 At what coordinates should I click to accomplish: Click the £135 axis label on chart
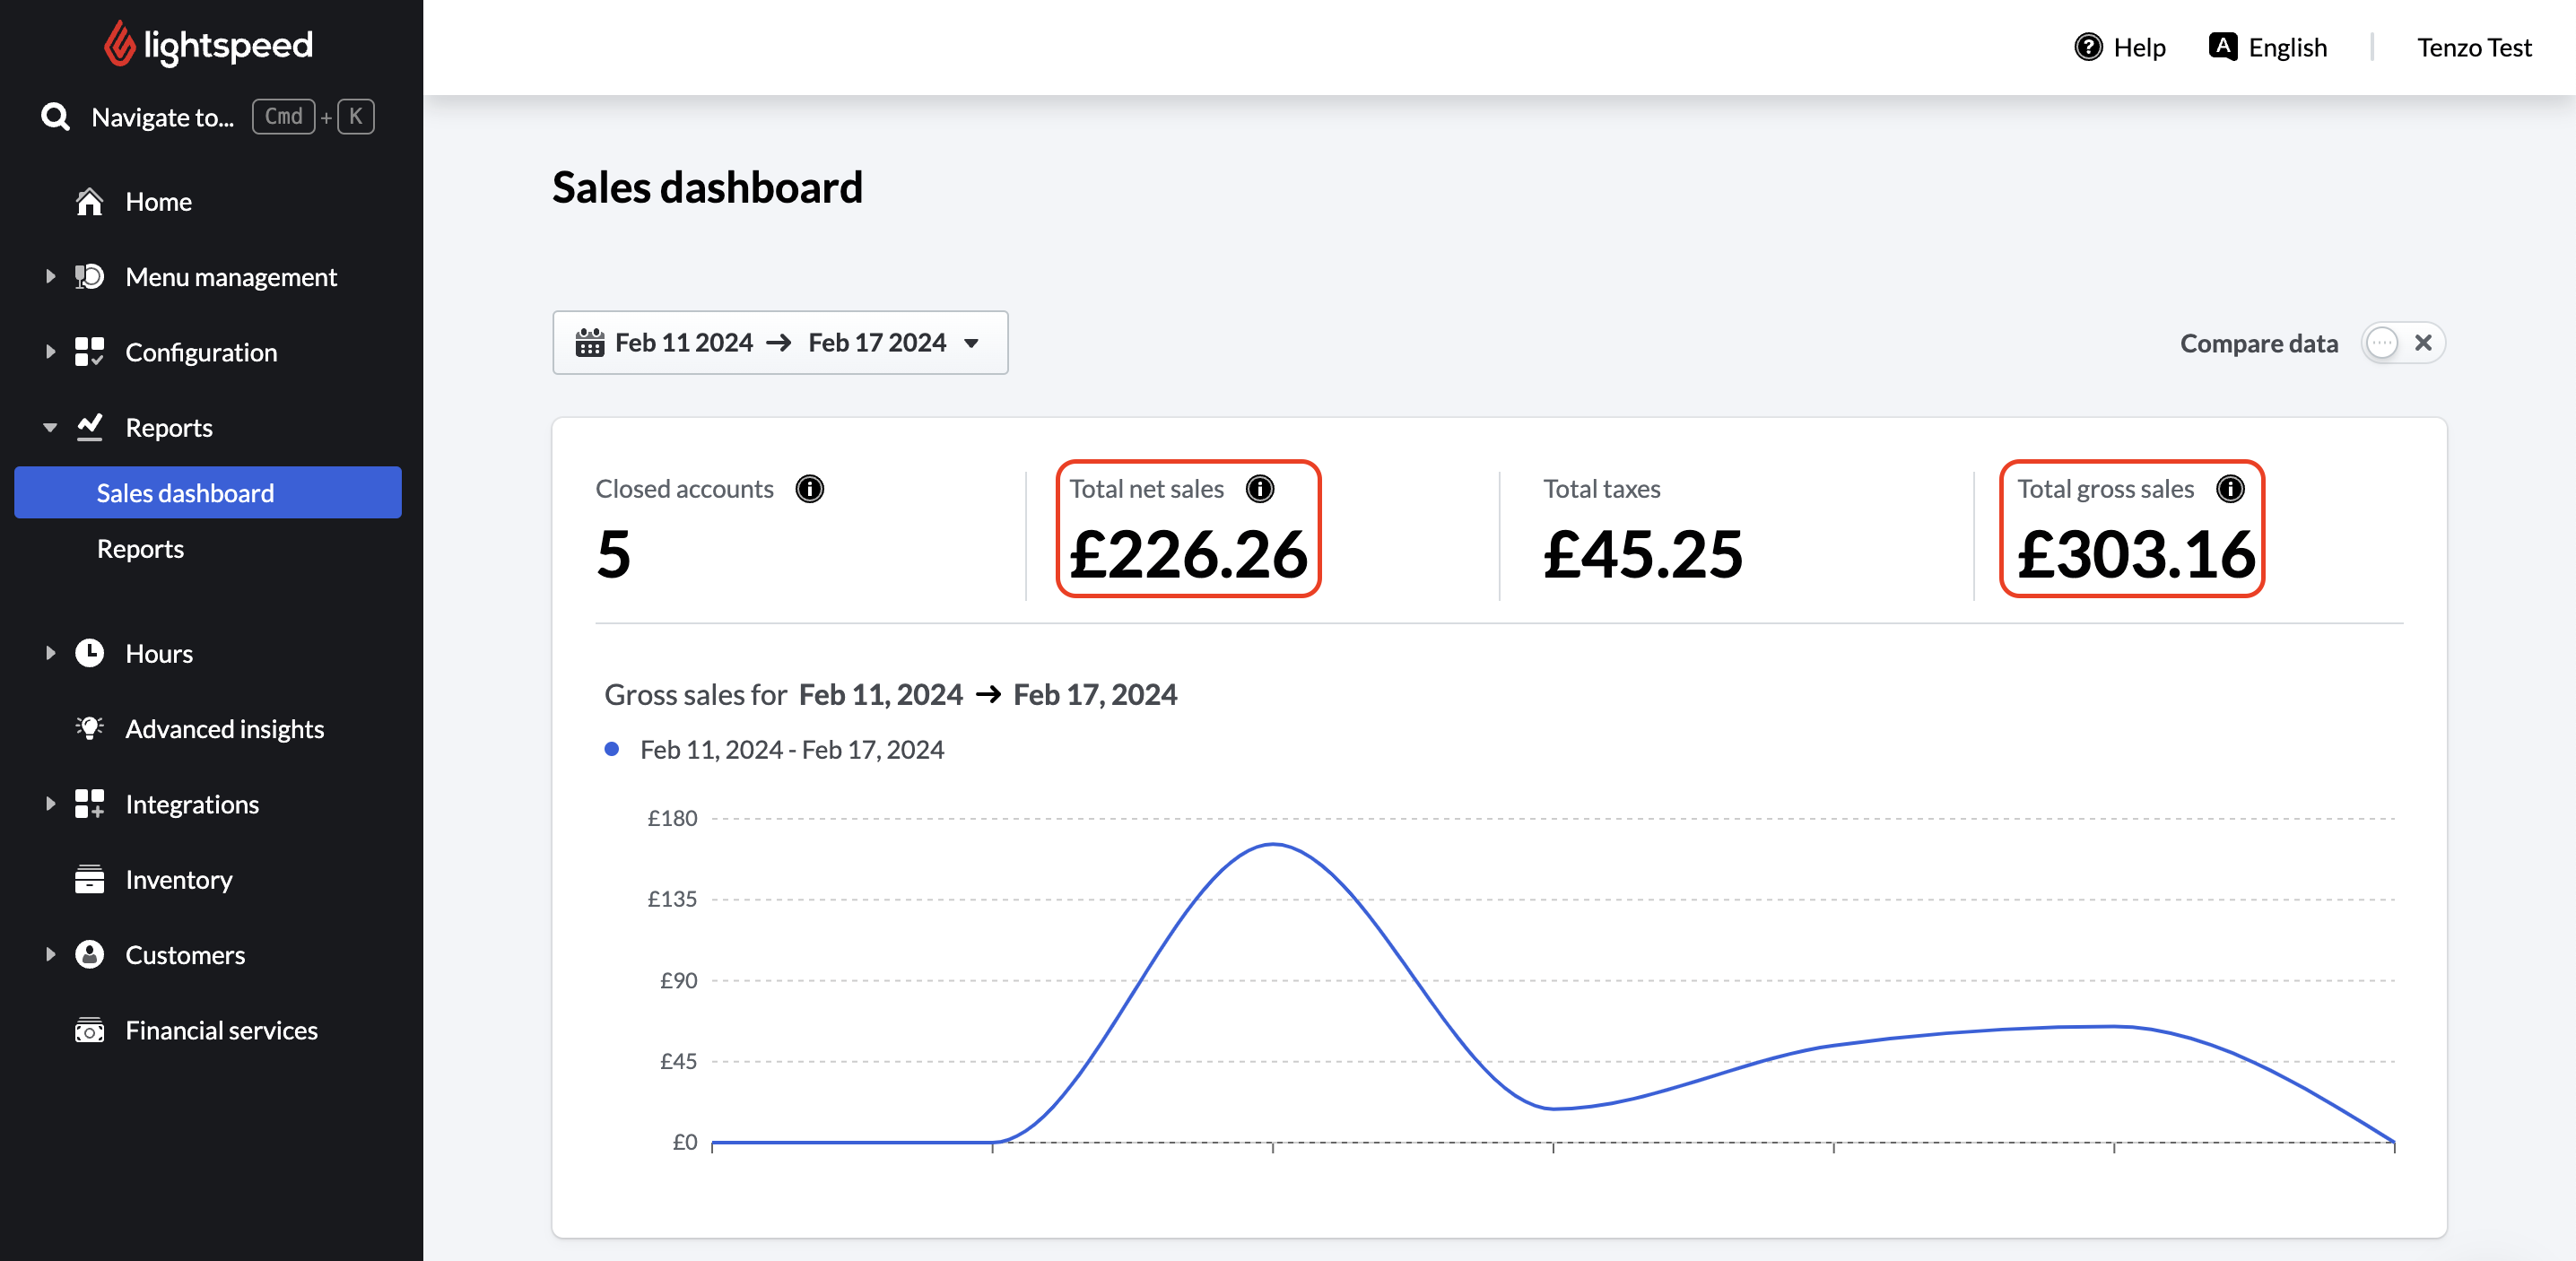(672, 899)
